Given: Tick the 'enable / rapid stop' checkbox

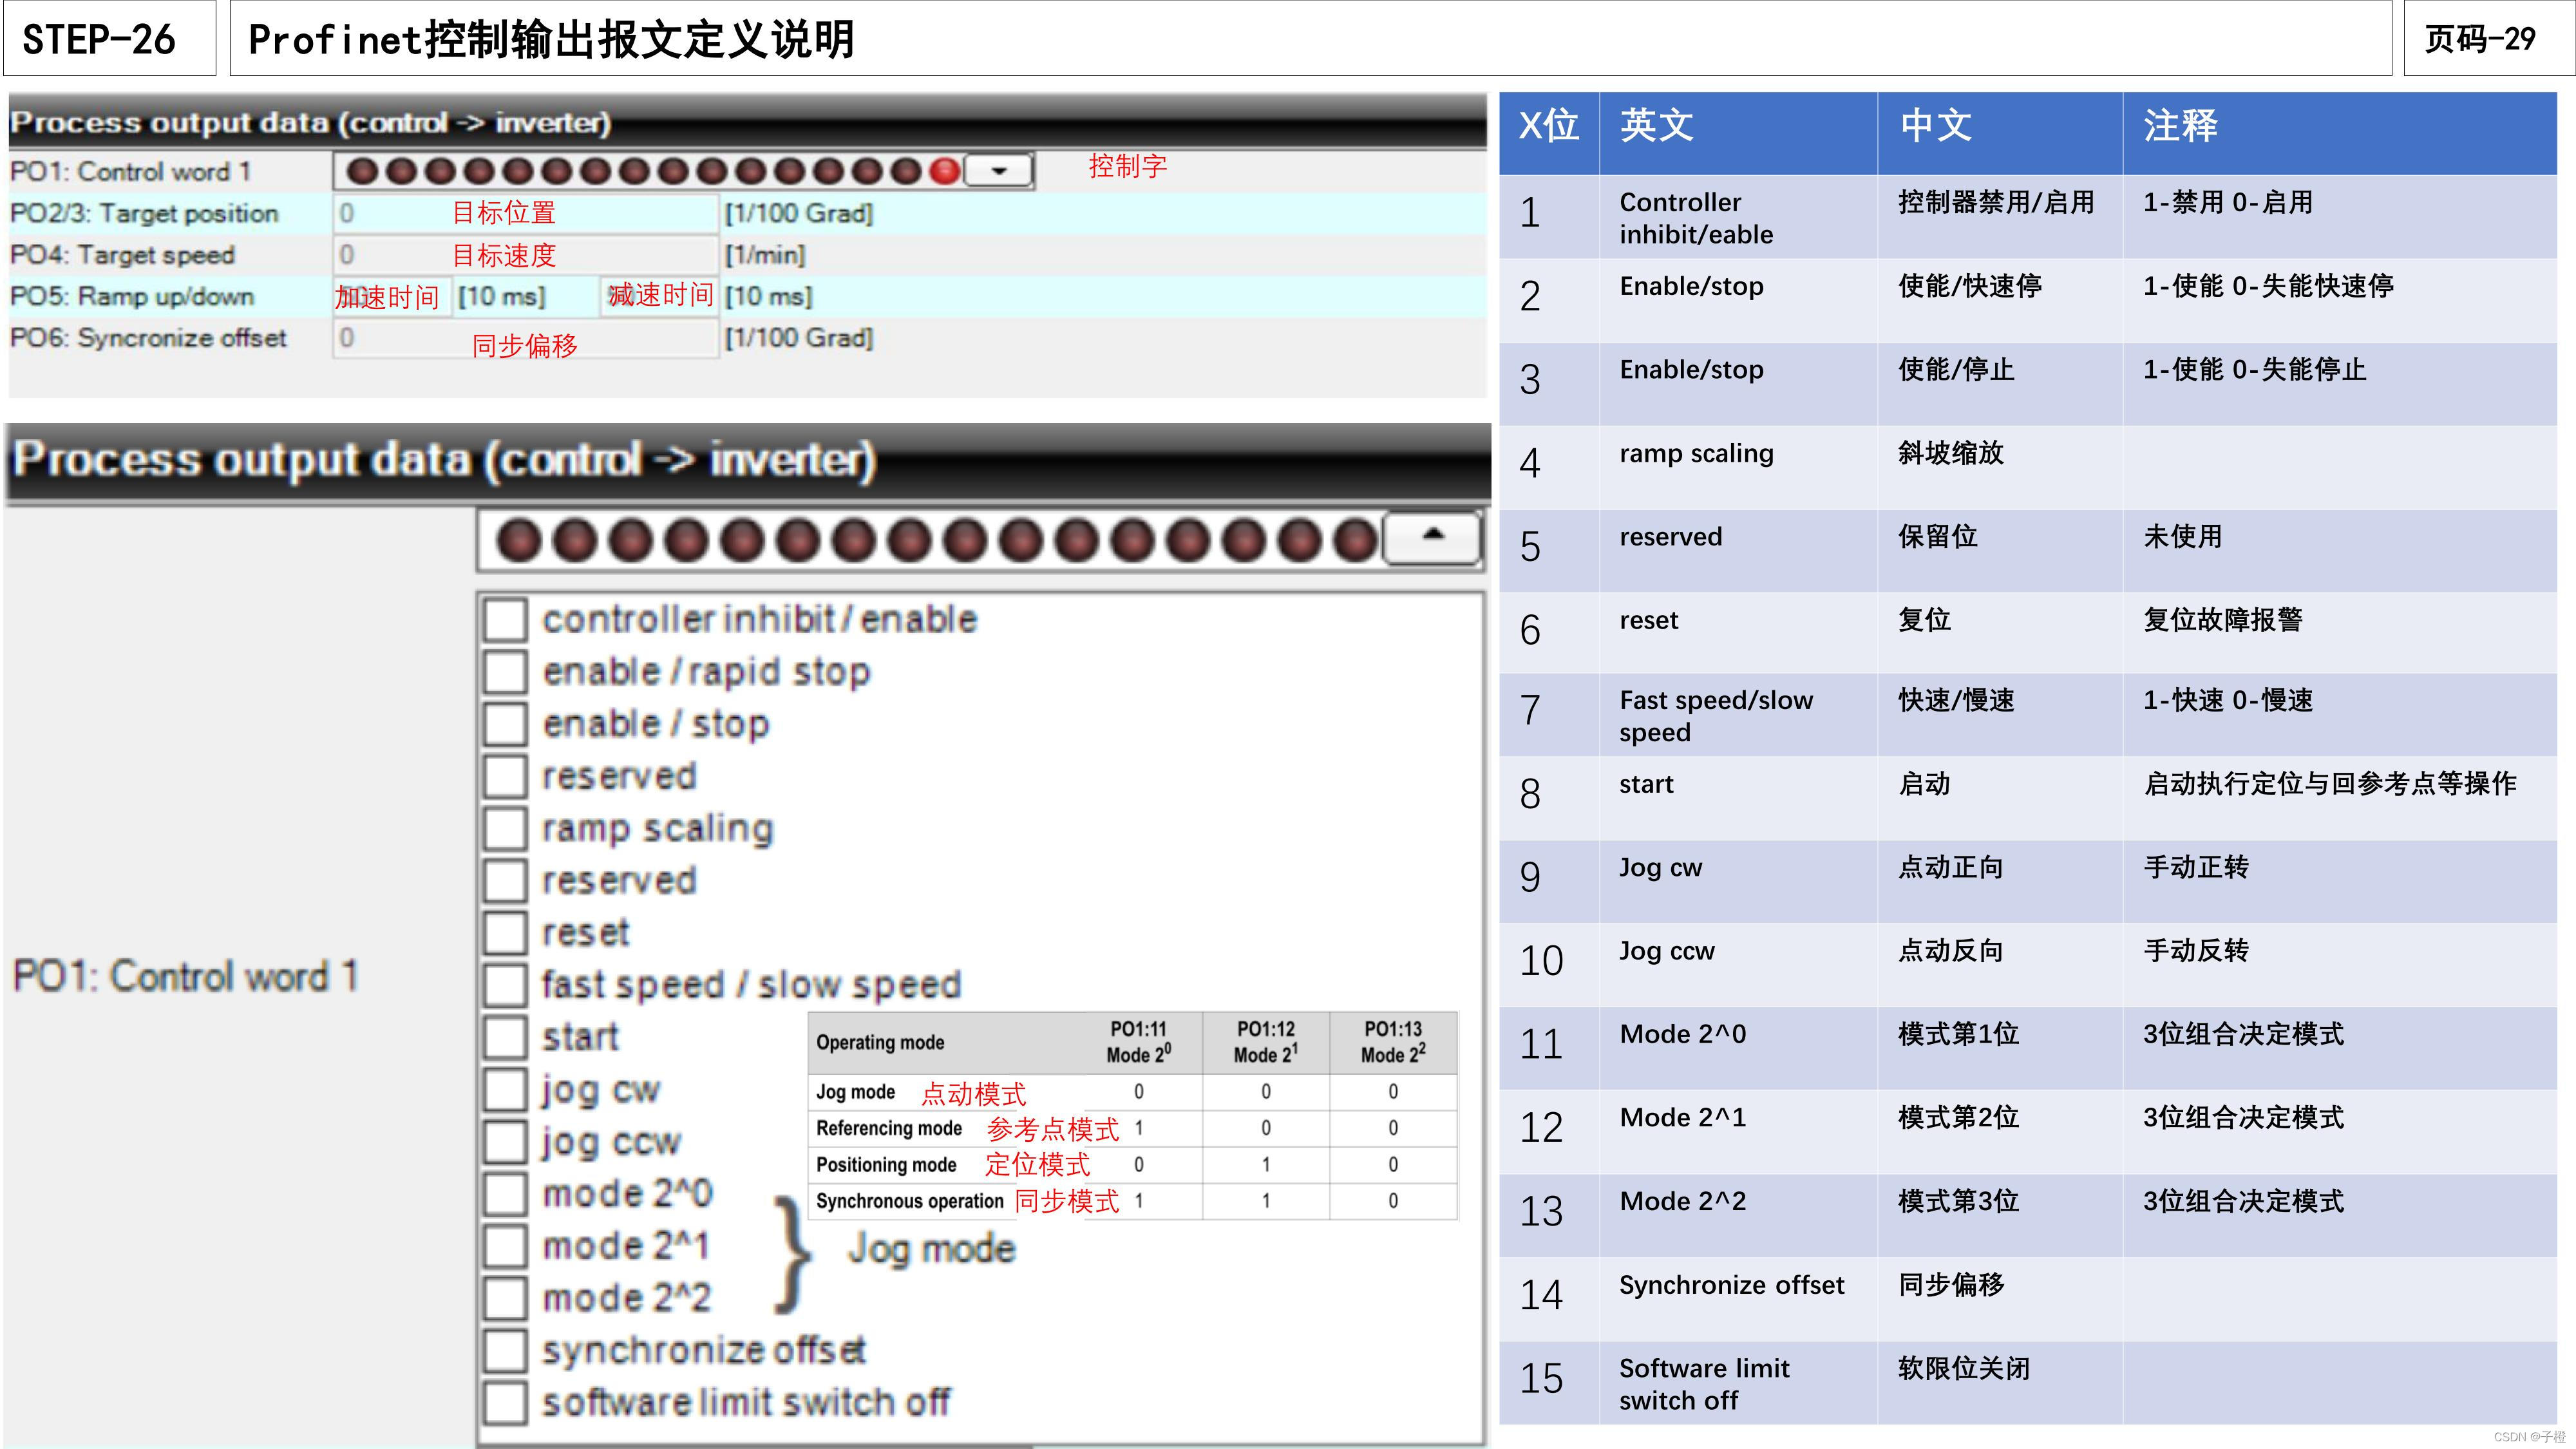Looking at the screenshot, I should [x=505, y=671].
